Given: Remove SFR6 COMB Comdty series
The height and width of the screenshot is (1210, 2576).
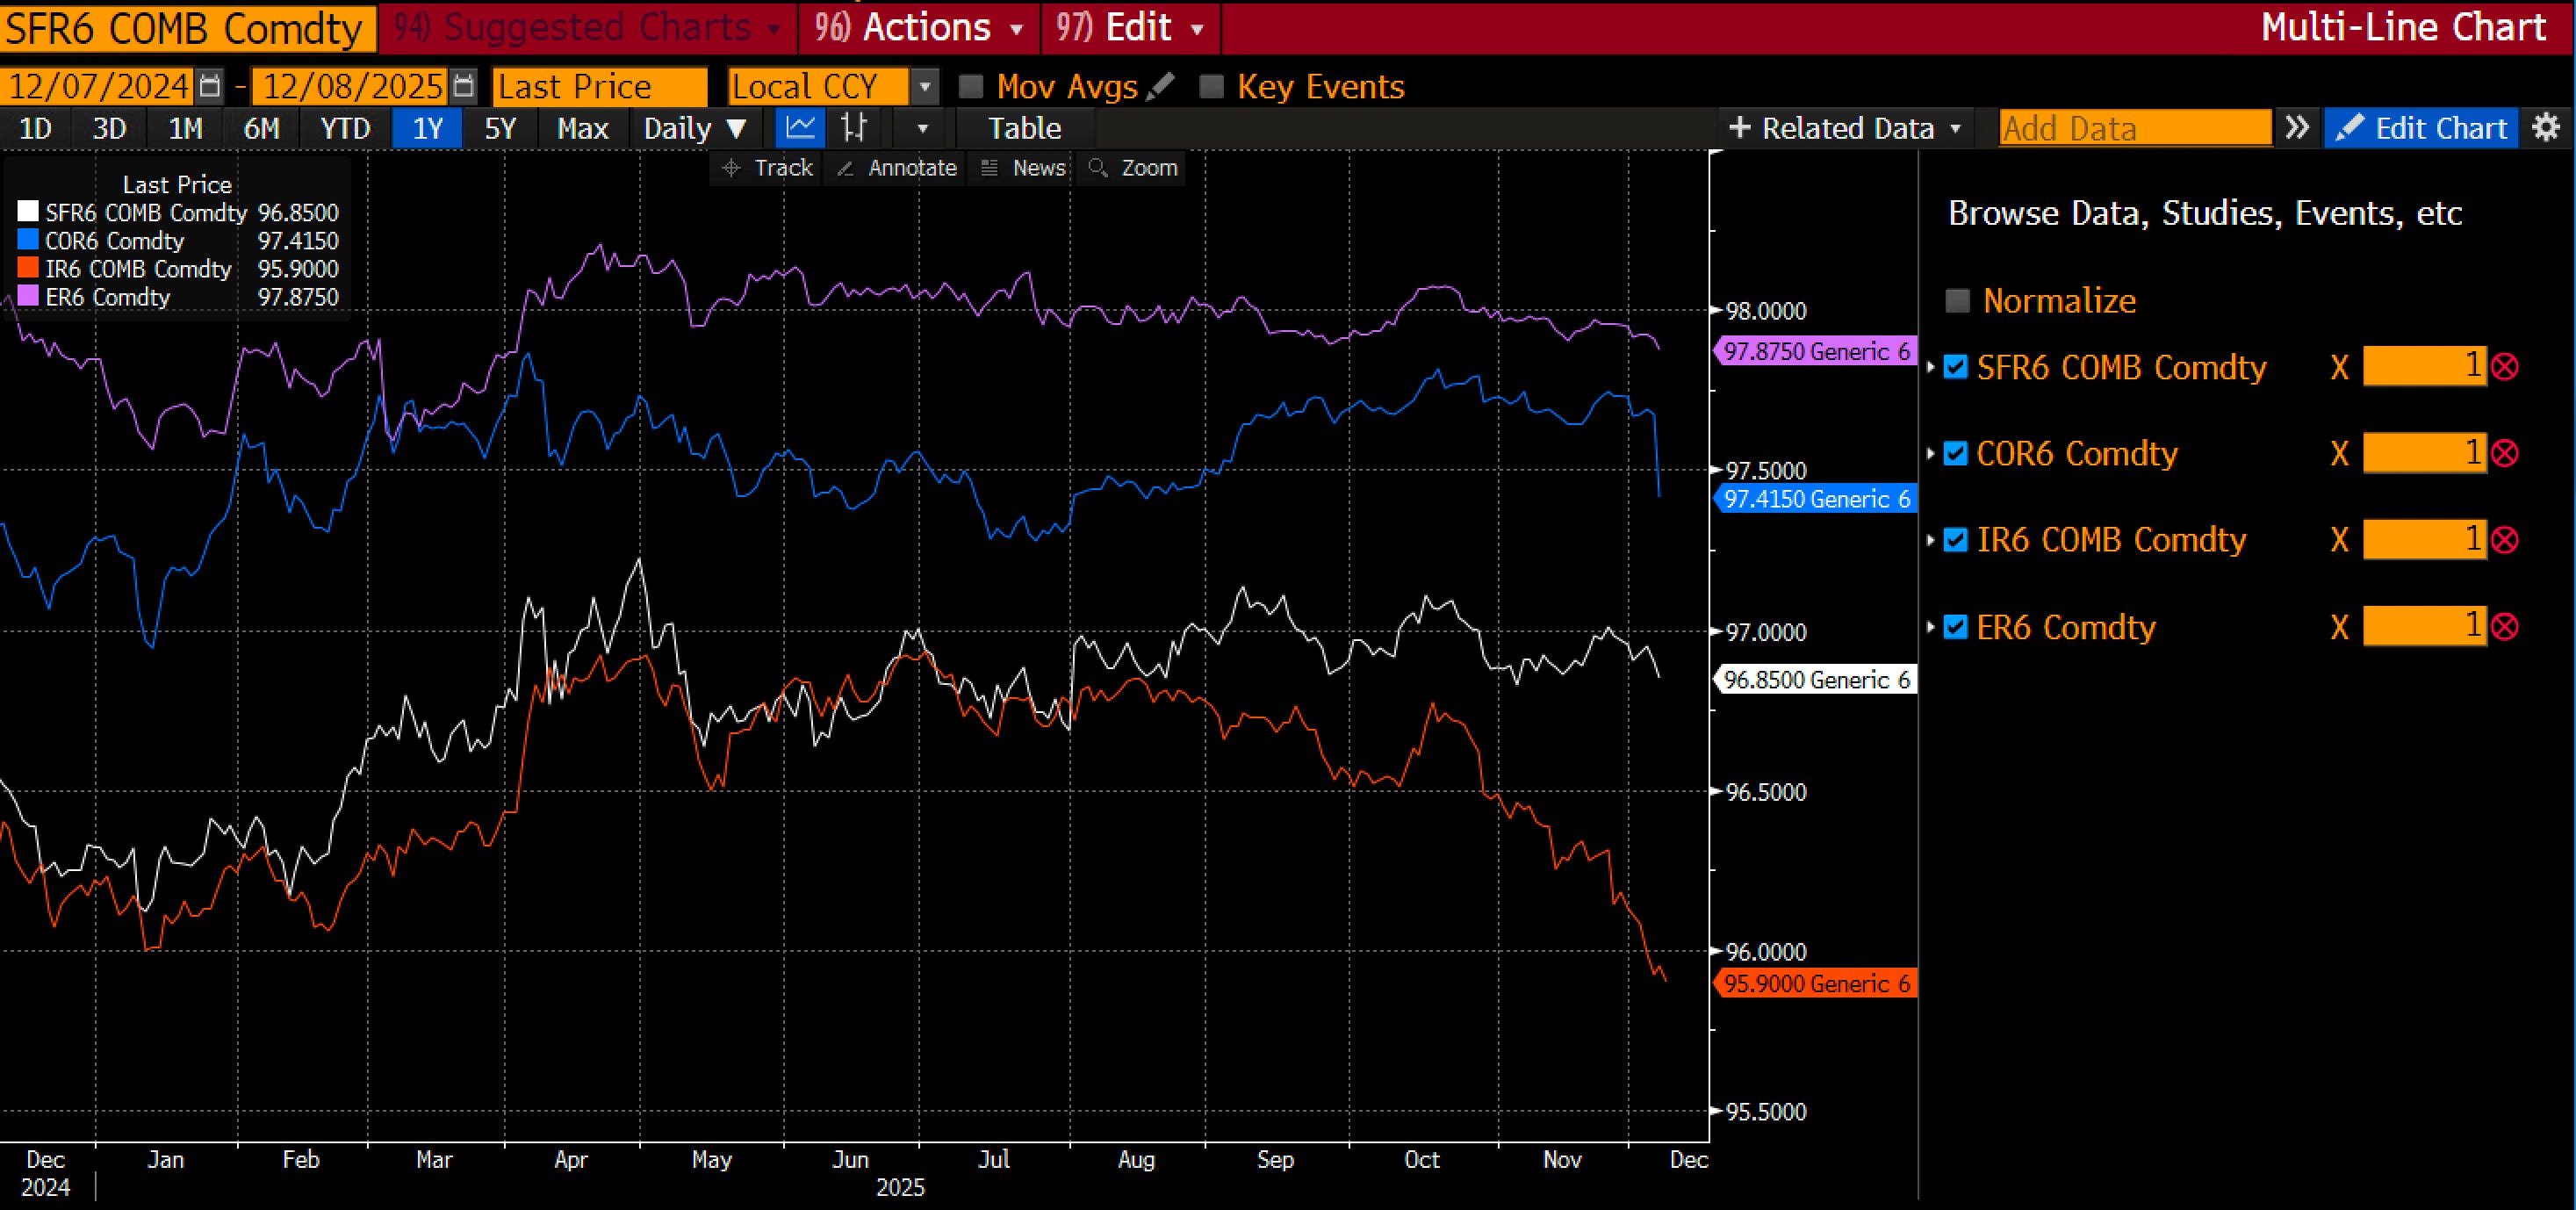Looking at the screenshot, I should click(2505, 367).
